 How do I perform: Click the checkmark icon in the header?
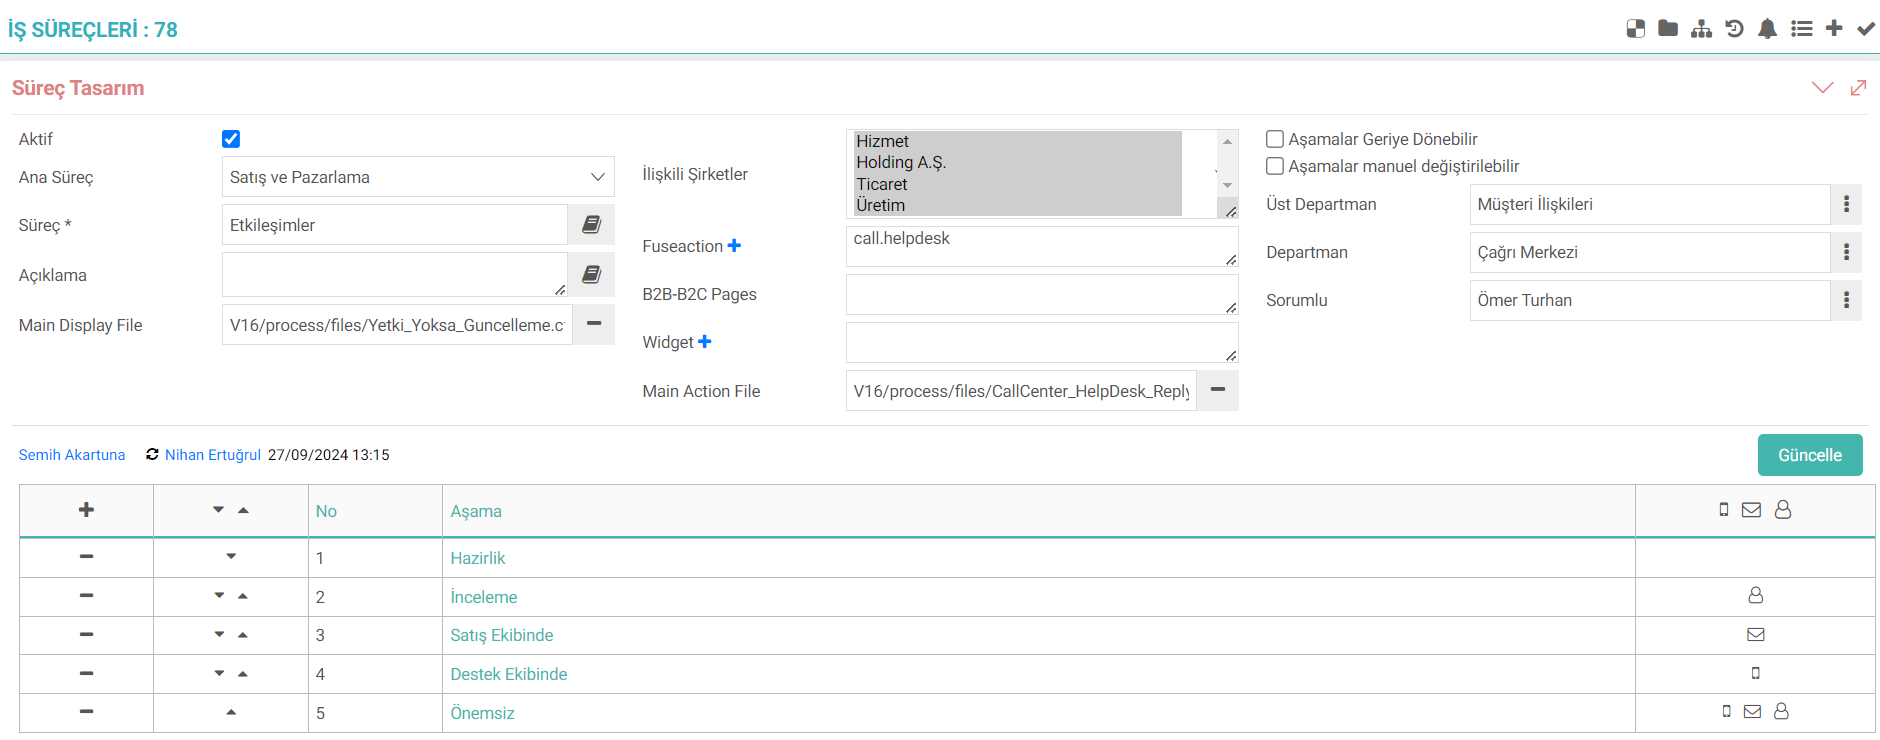point(1866,29)
